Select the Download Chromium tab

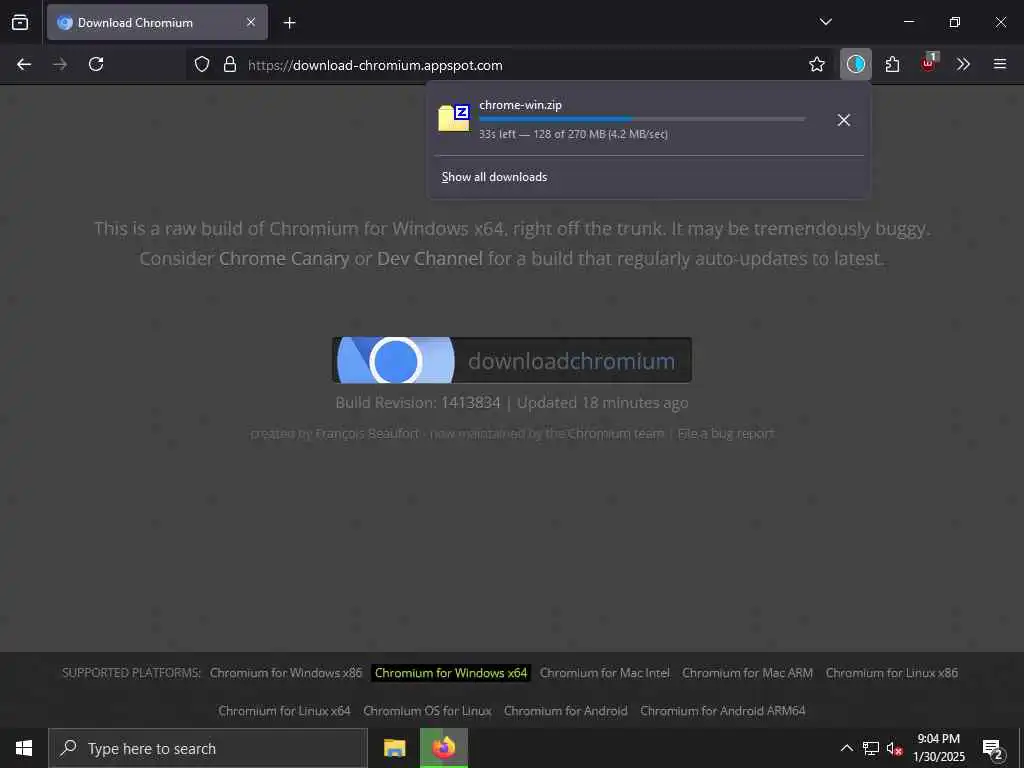(157, 22)
